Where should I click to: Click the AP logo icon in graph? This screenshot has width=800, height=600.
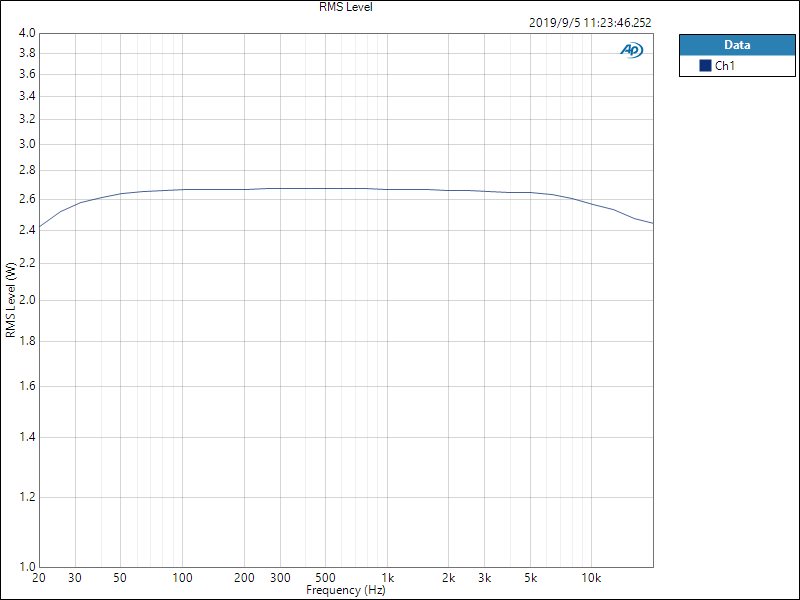(x=632, y=50)
